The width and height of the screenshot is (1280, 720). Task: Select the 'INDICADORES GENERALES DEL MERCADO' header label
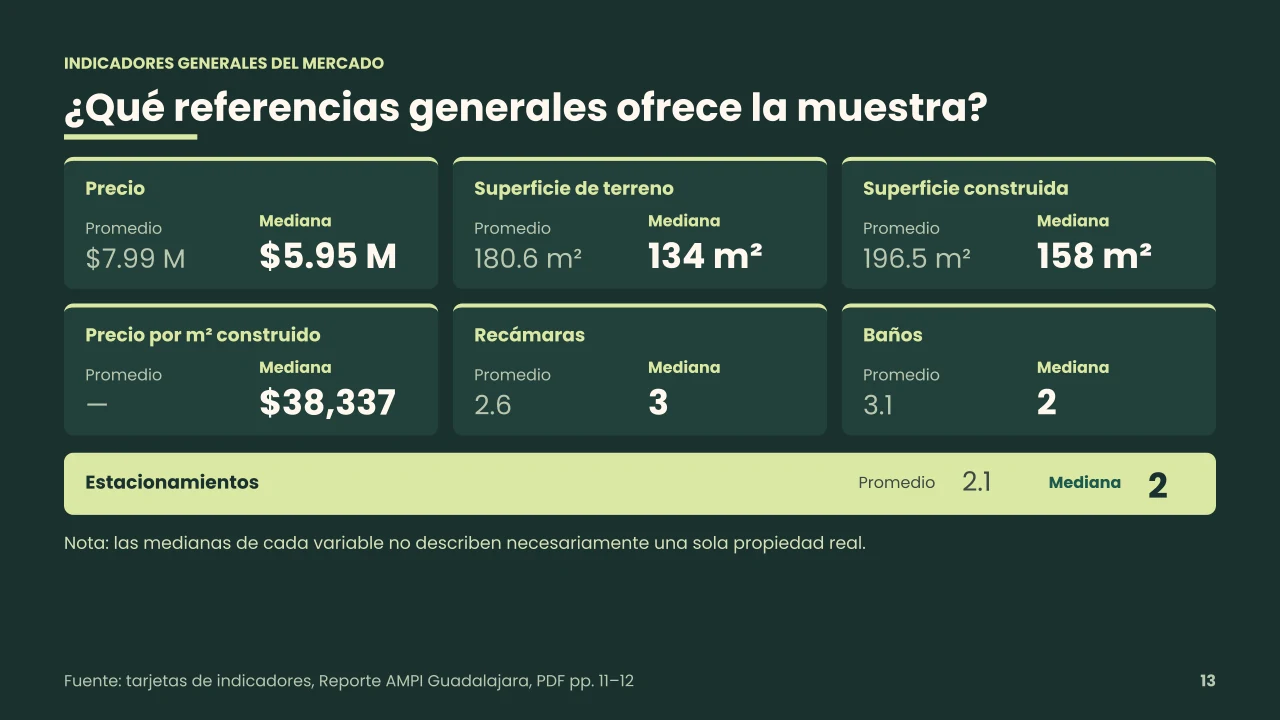[224, 63]
